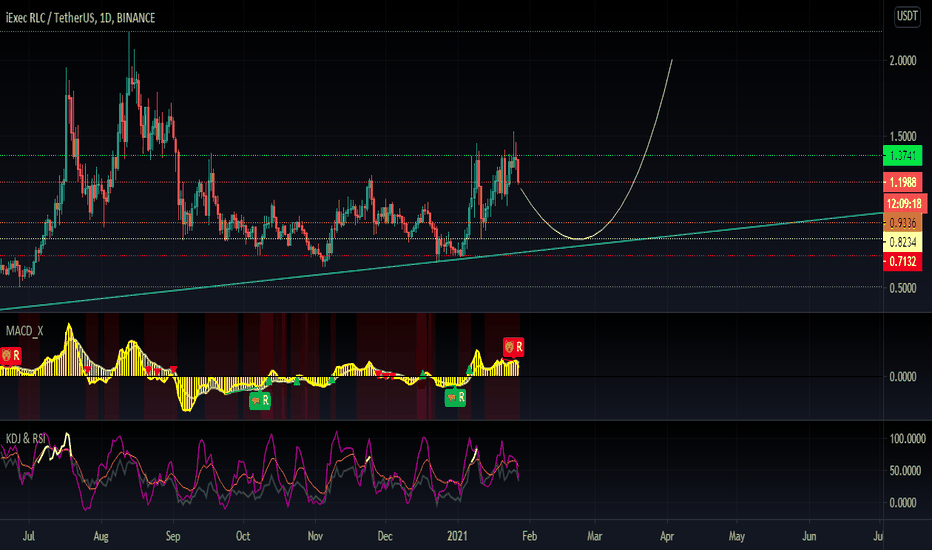The height and width of the screenshot is (550, 932).
Task: Click the Dec label on time axis
Action: [385, 536]
